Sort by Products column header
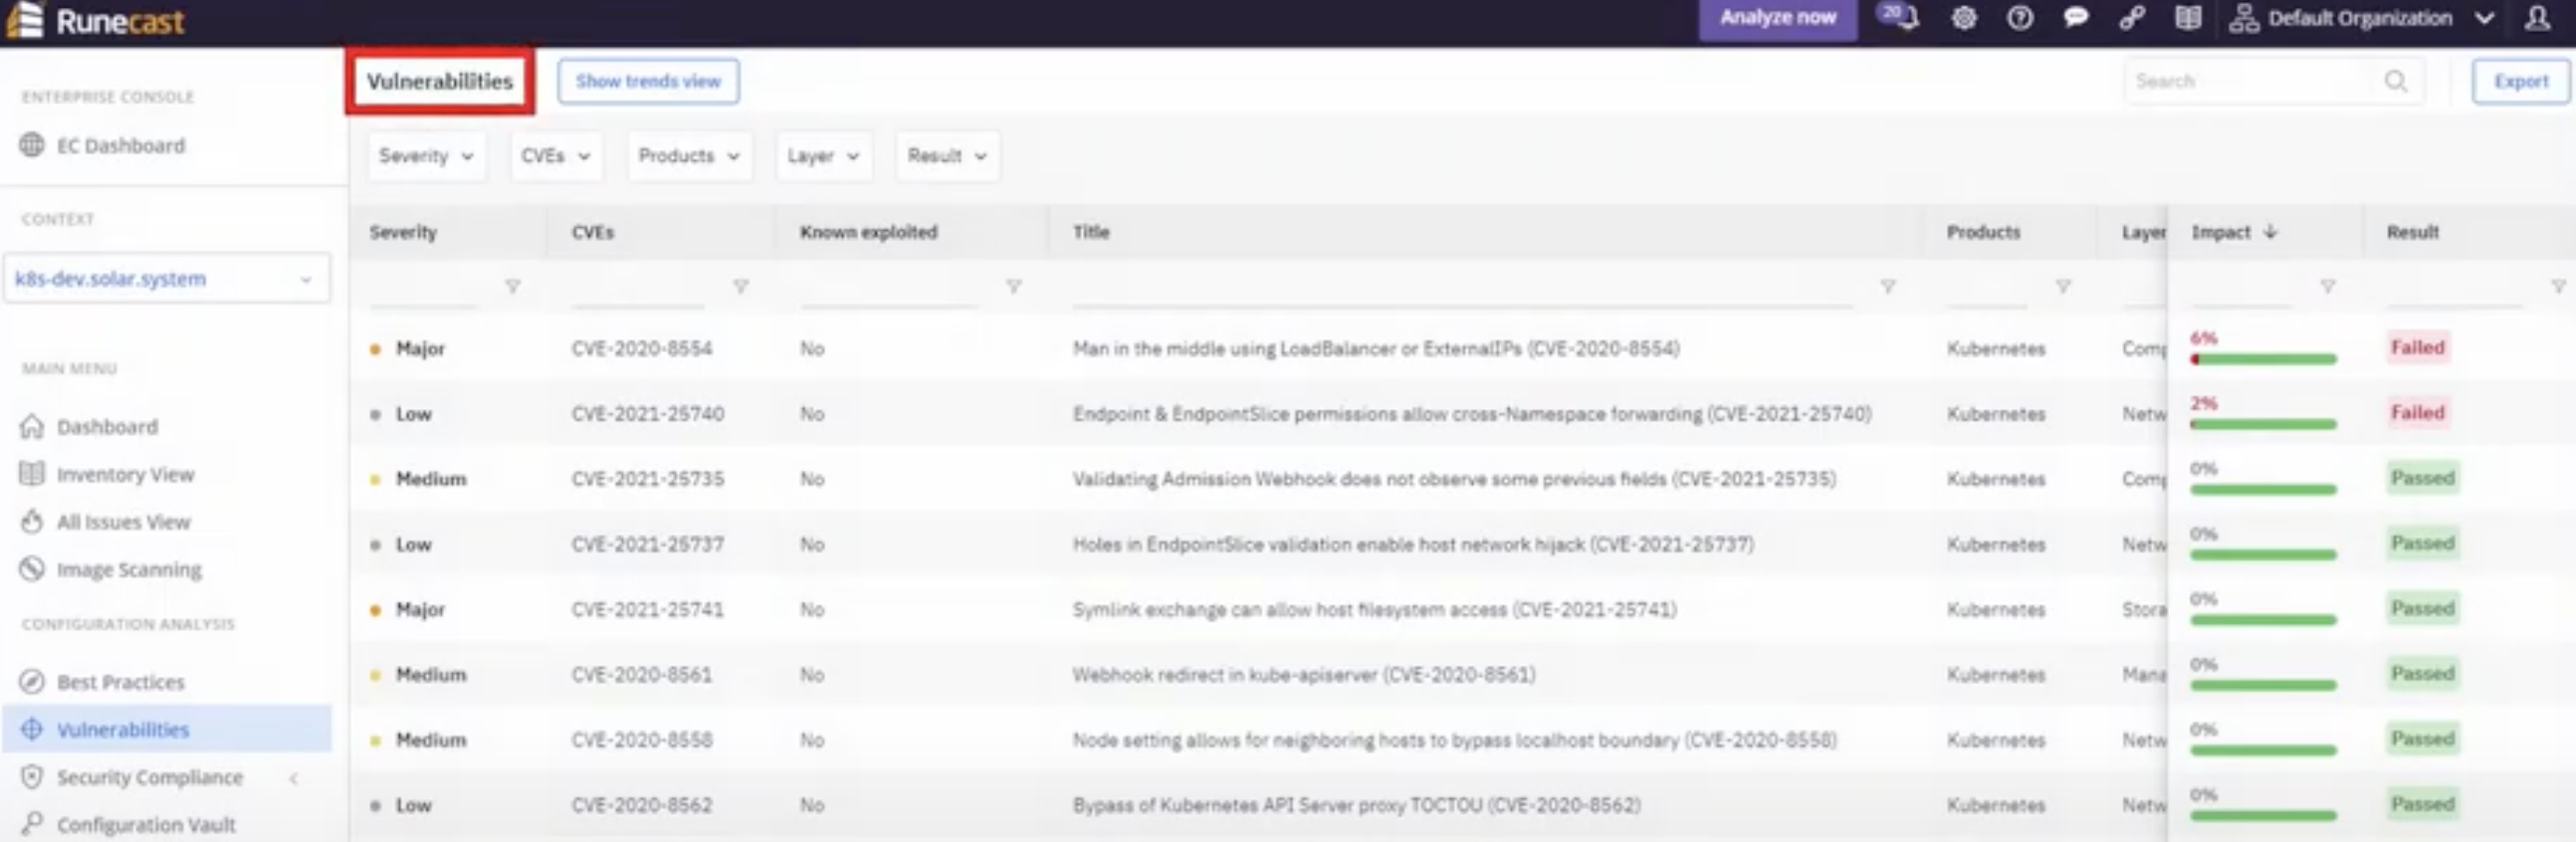The height and width of the screenshot is (842, 2576). [1983, 232]
